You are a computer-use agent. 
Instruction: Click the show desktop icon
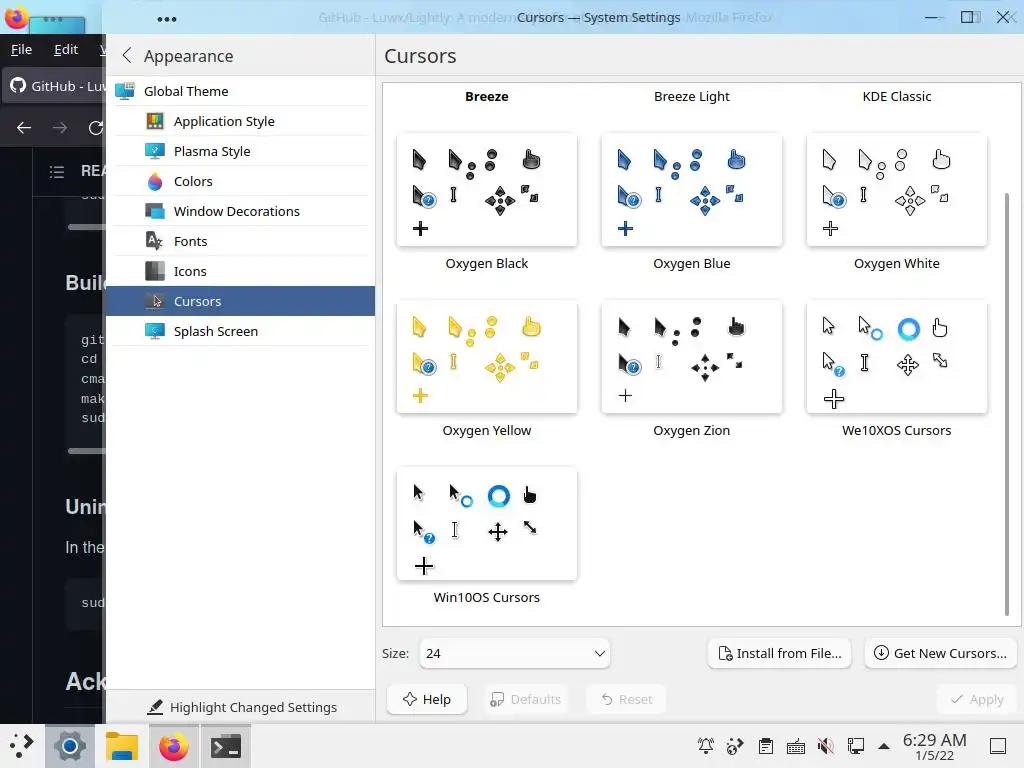pos(998,746)
